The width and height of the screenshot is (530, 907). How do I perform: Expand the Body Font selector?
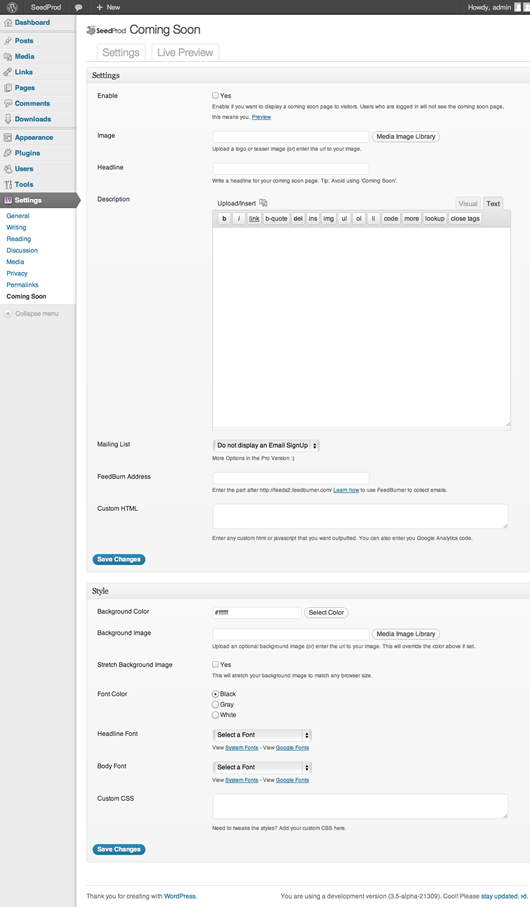[x=262, y=767]
